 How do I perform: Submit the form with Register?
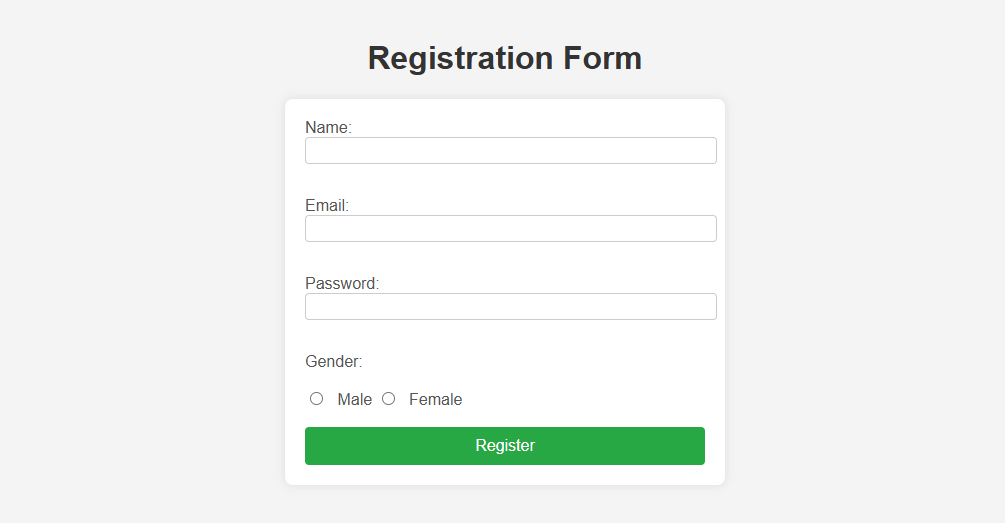[x=504, y=446]
